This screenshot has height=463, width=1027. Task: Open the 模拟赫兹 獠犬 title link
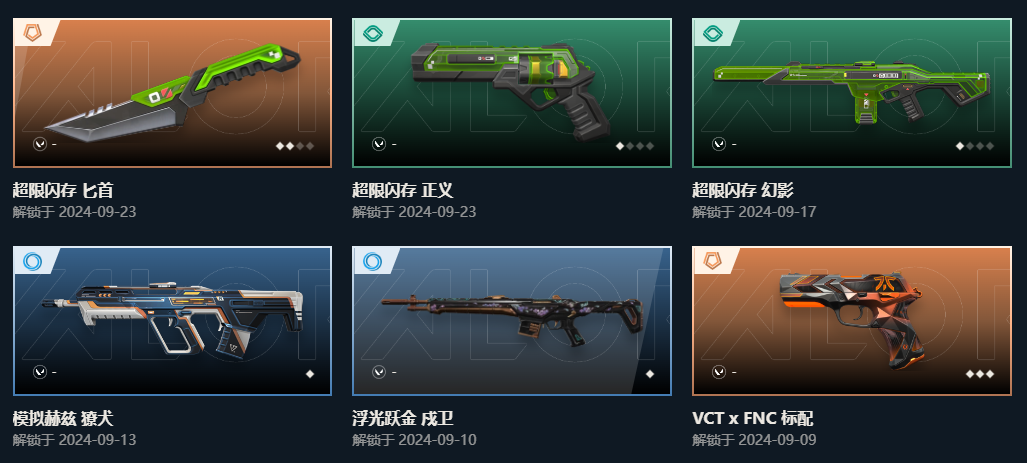[63, 418]
